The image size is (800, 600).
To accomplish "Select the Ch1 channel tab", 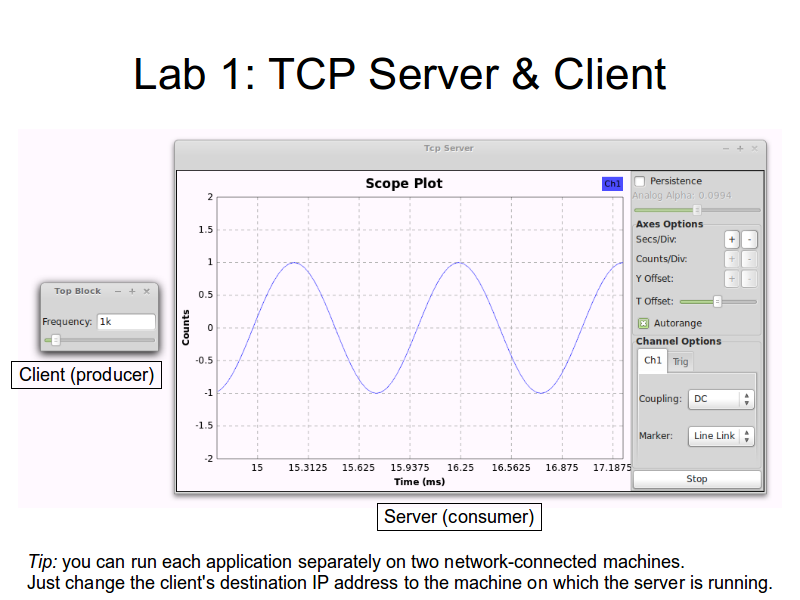I will coord(652,360).
